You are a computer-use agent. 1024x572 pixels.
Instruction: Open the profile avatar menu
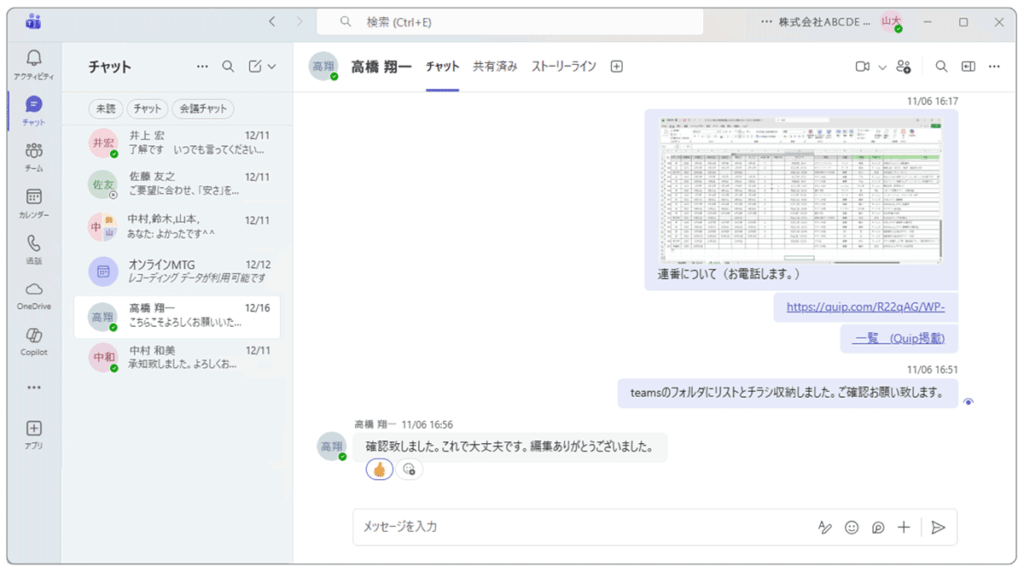pyautogui.click(x=891, y=22)
